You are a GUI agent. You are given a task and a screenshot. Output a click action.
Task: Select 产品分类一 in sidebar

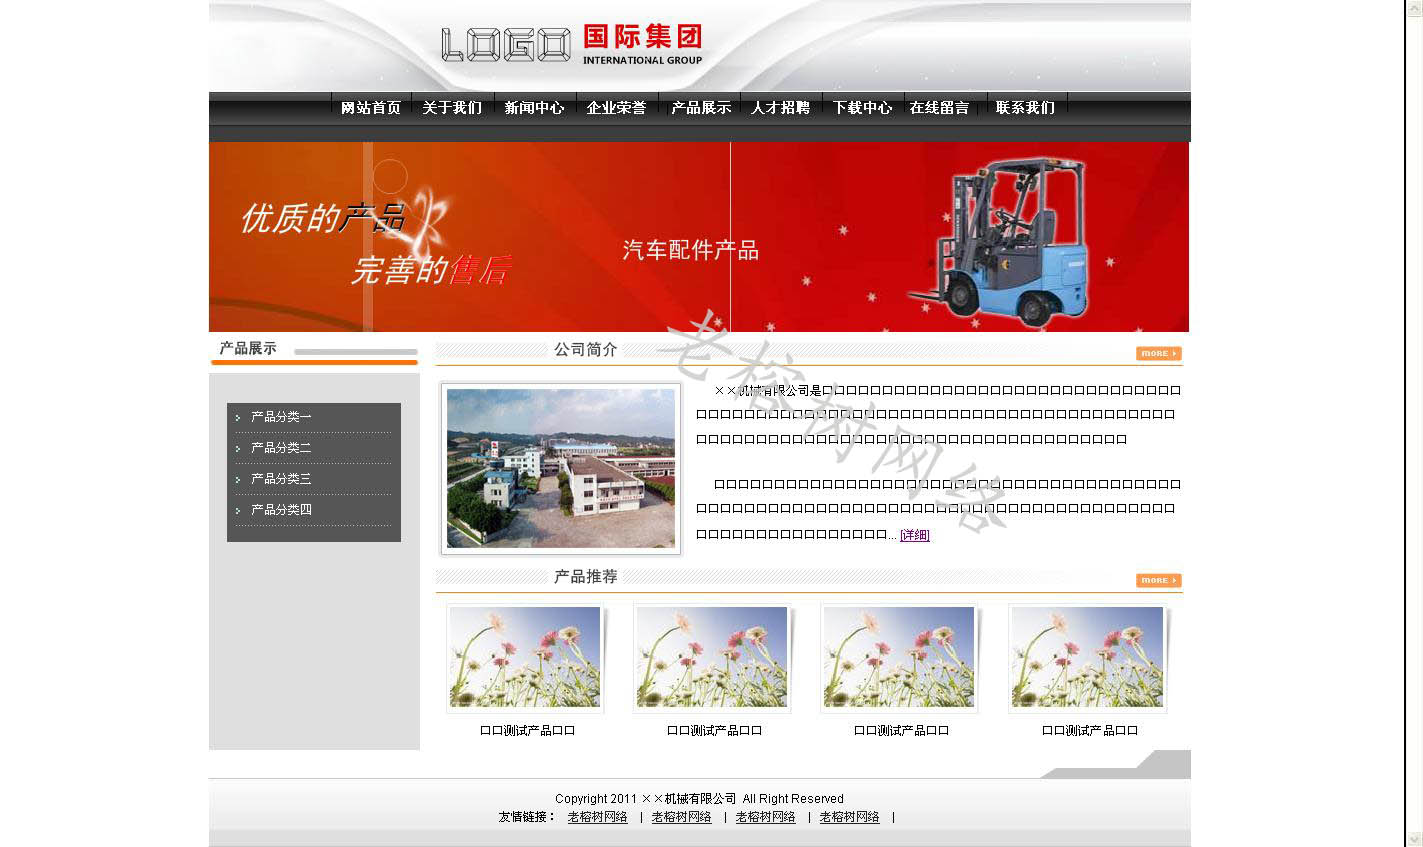pyautogui.click(x=281, y=417)
